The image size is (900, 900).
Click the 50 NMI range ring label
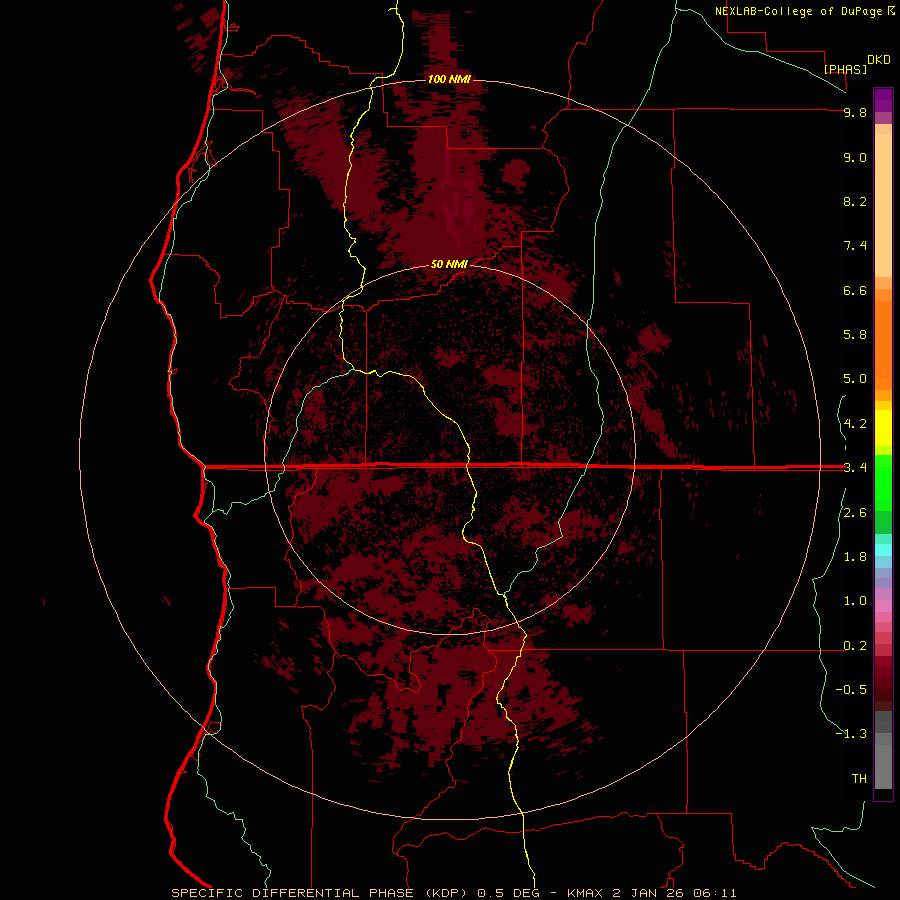tap(449, 264)
